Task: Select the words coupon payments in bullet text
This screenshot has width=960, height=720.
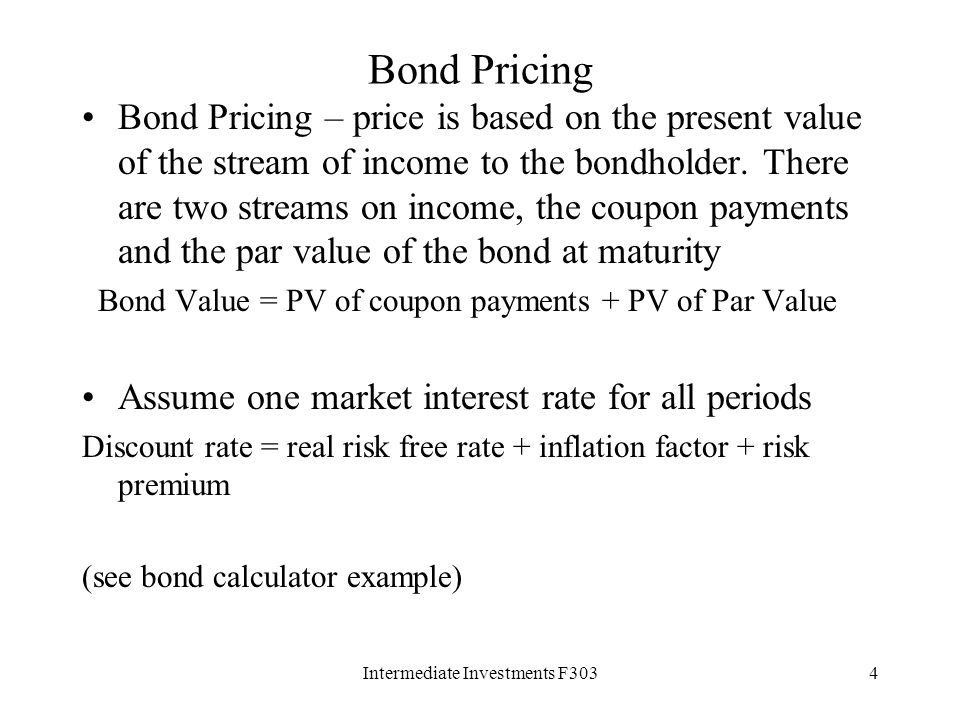Action: (x=719, y=209)
